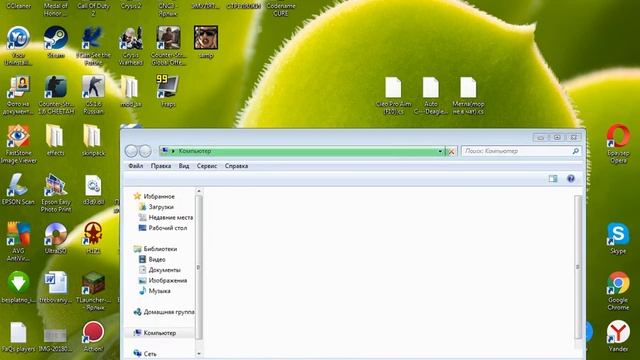Open the Вид menu
Image resolution: width=640 pixels, height=360 pixels.
coord(184,166)
